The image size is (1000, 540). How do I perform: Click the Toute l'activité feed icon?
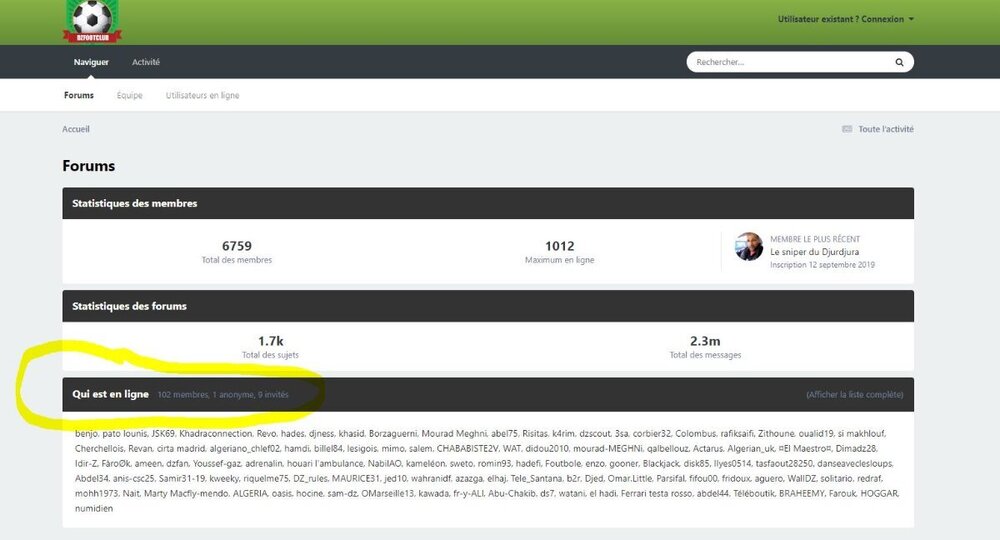click(x=847, y=129)
